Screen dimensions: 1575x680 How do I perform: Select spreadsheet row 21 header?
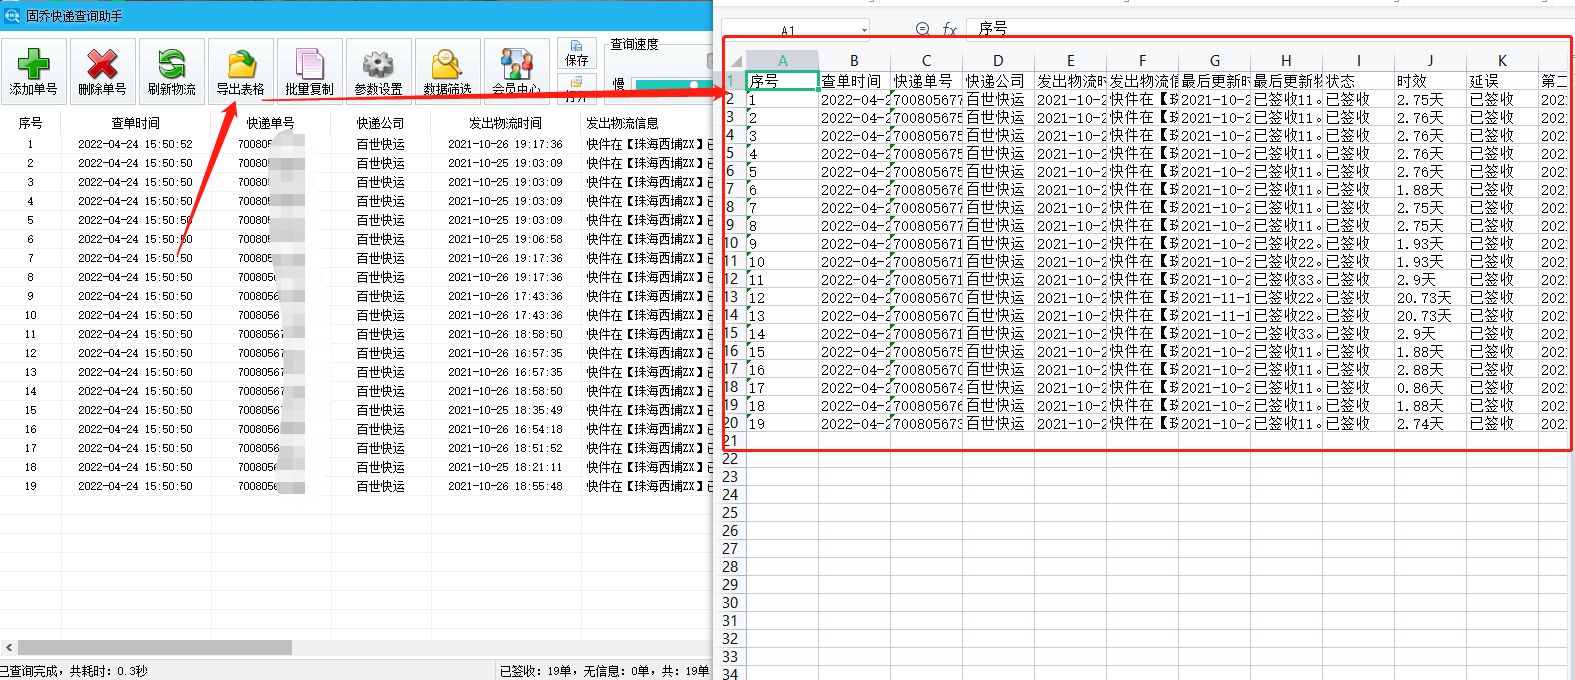click(x=730, y=441)
